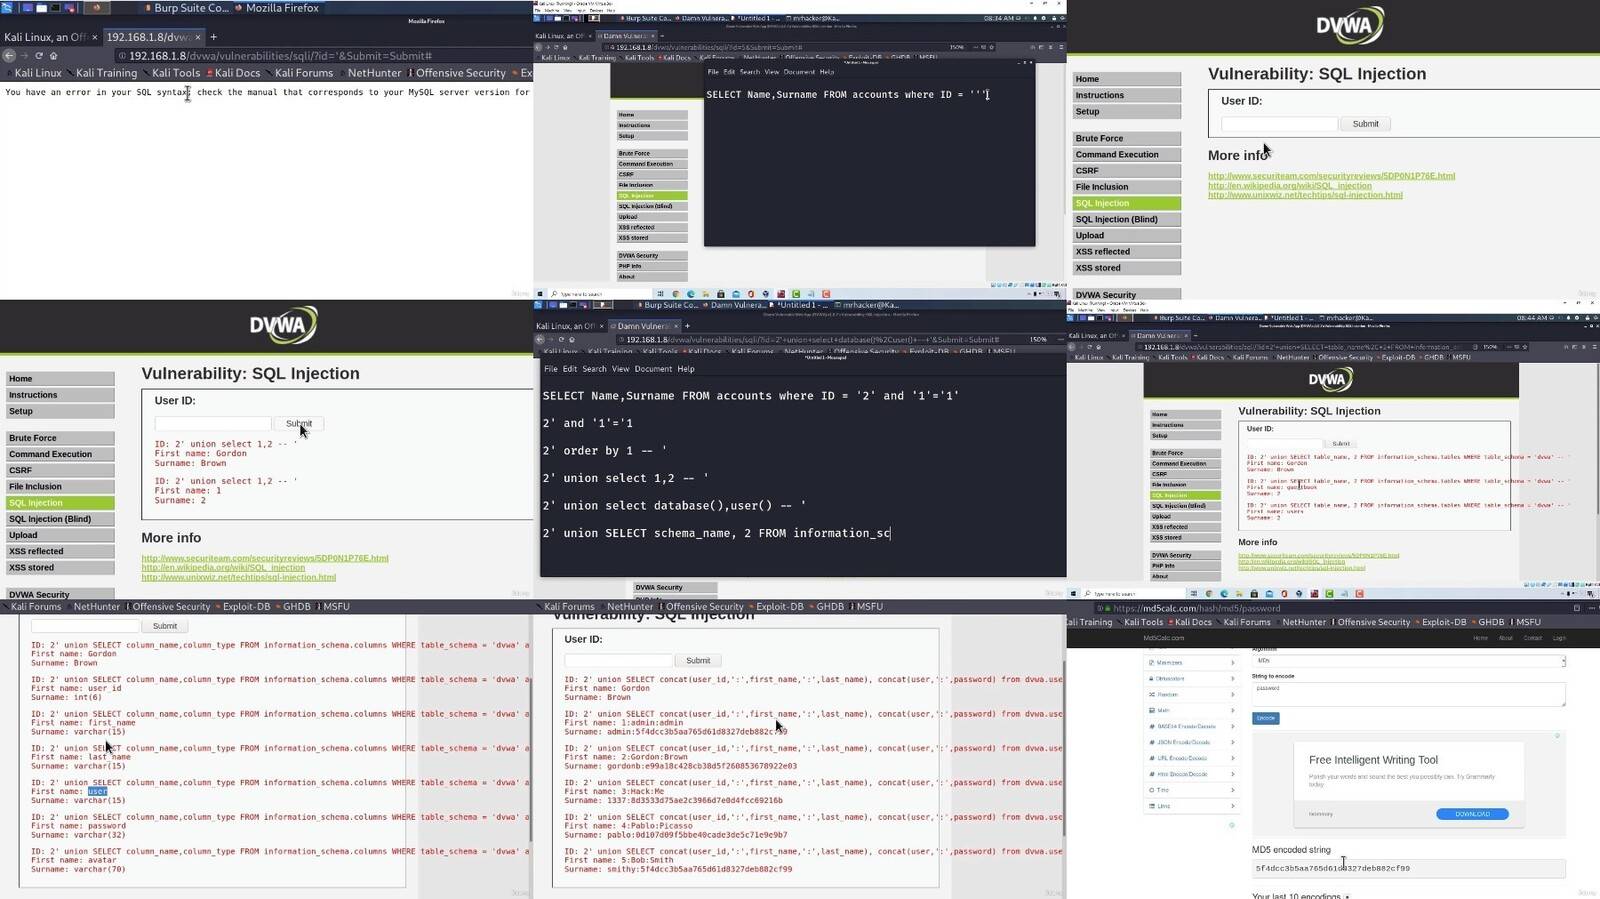This screenshot has height=899, width=1600.
Task: Expand the JSON Encode/Decode category
Action: tap(1191, 742)
